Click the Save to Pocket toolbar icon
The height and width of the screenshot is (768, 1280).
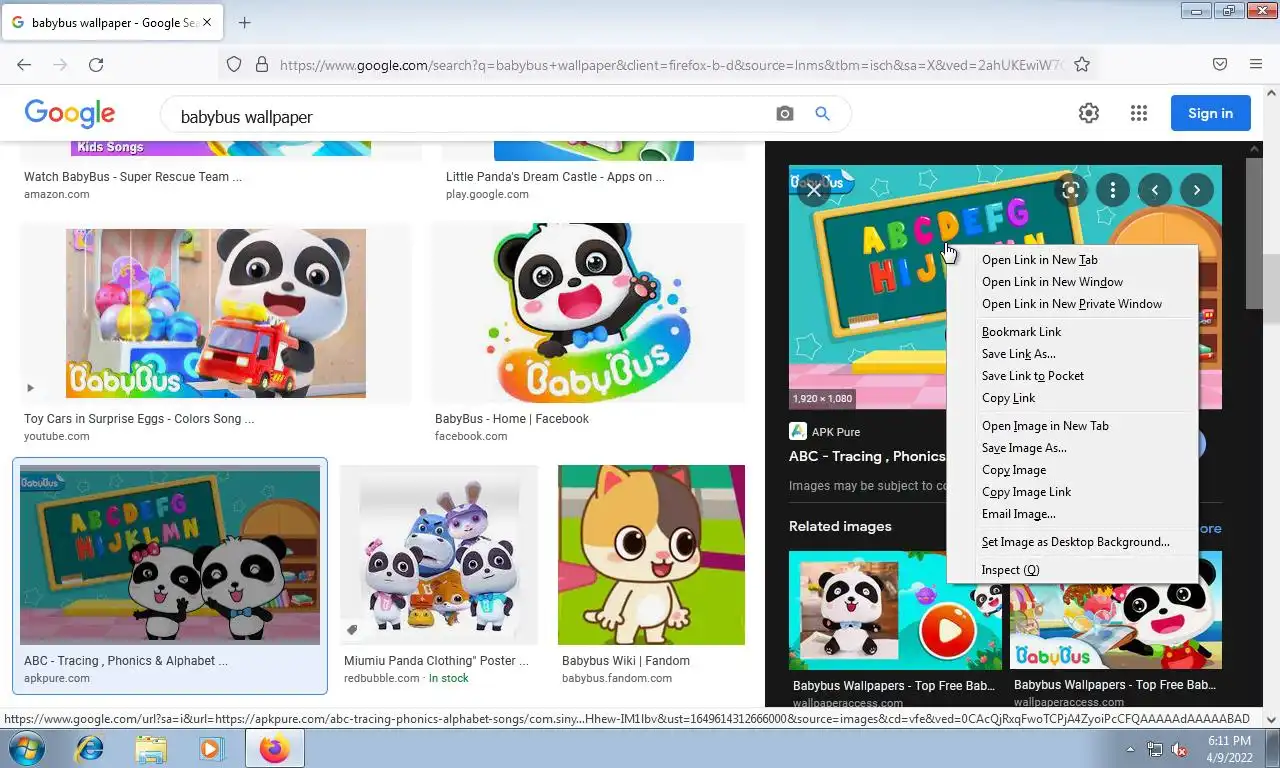coord(1220,64)
